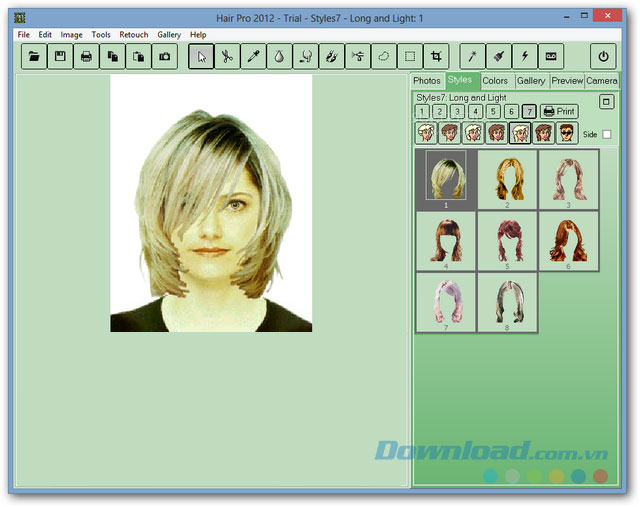Click the lightning bolt quick effect icon
Screen dimensions: 640x507
click(525, 56)
